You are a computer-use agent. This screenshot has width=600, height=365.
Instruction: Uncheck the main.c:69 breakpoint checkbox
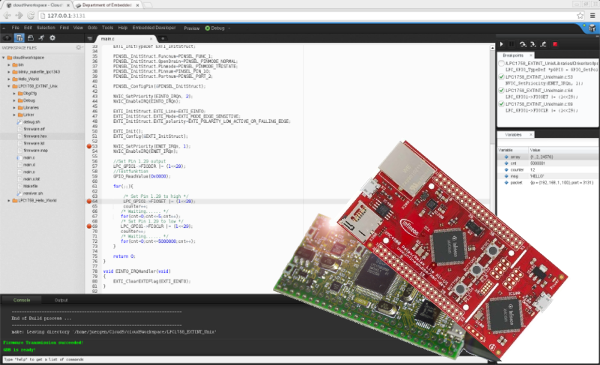tap(501, 104)
